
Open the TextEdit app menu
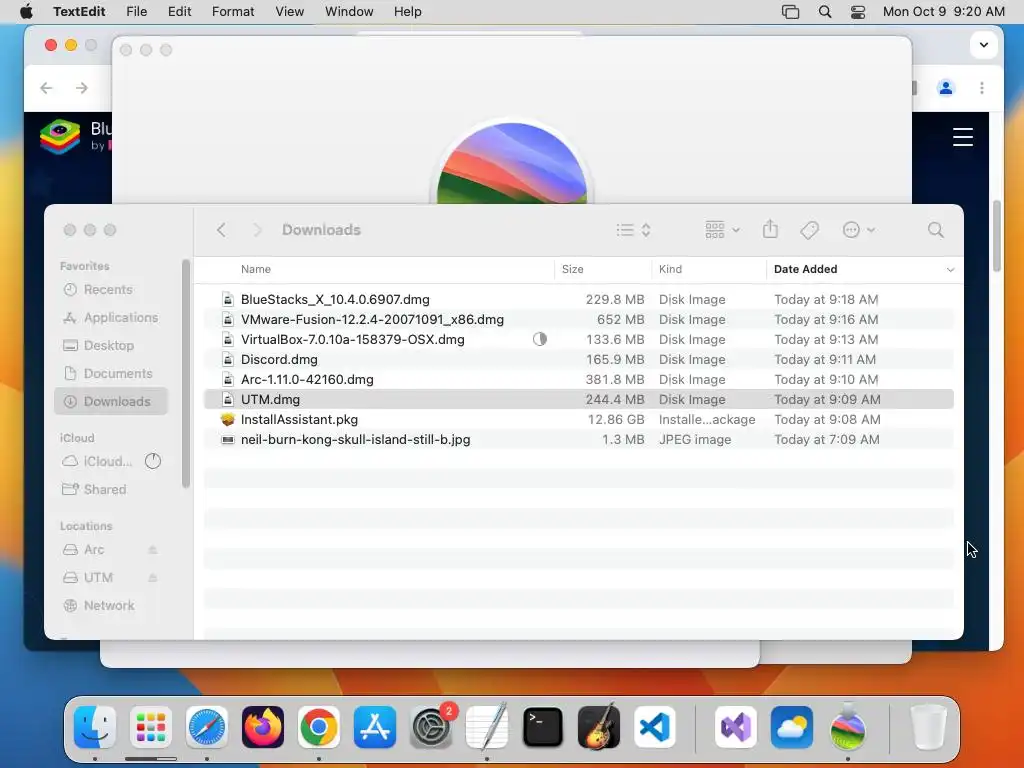(x=79, y=12)
